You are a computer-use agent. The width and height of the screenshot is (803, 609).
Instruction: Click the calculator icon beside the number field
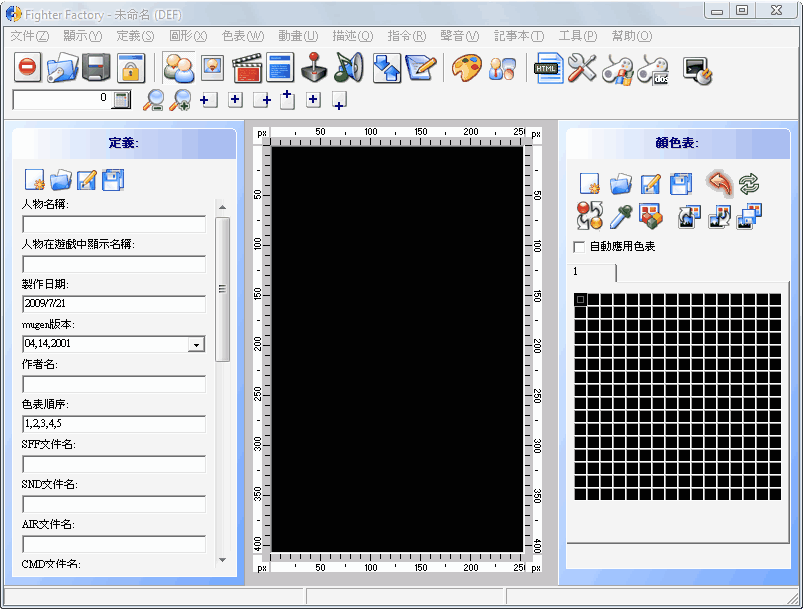click(x=121, y=99)
